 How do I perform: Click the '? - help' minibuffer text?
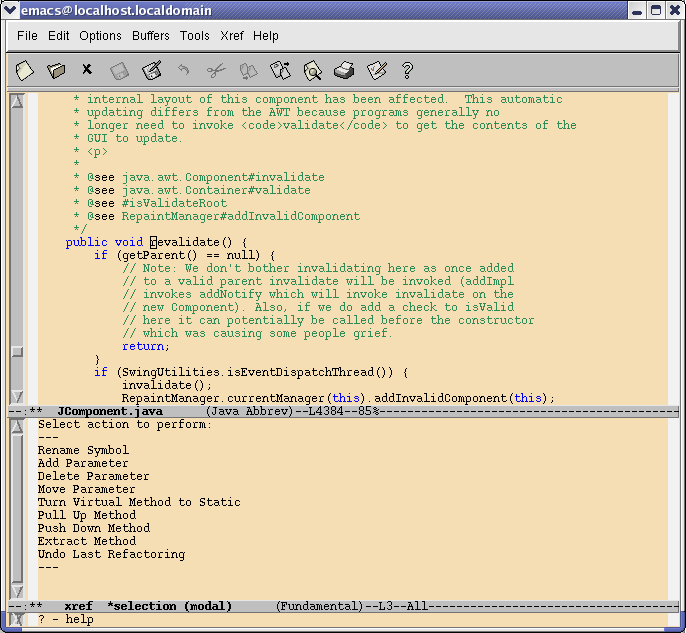click(66, 619)
